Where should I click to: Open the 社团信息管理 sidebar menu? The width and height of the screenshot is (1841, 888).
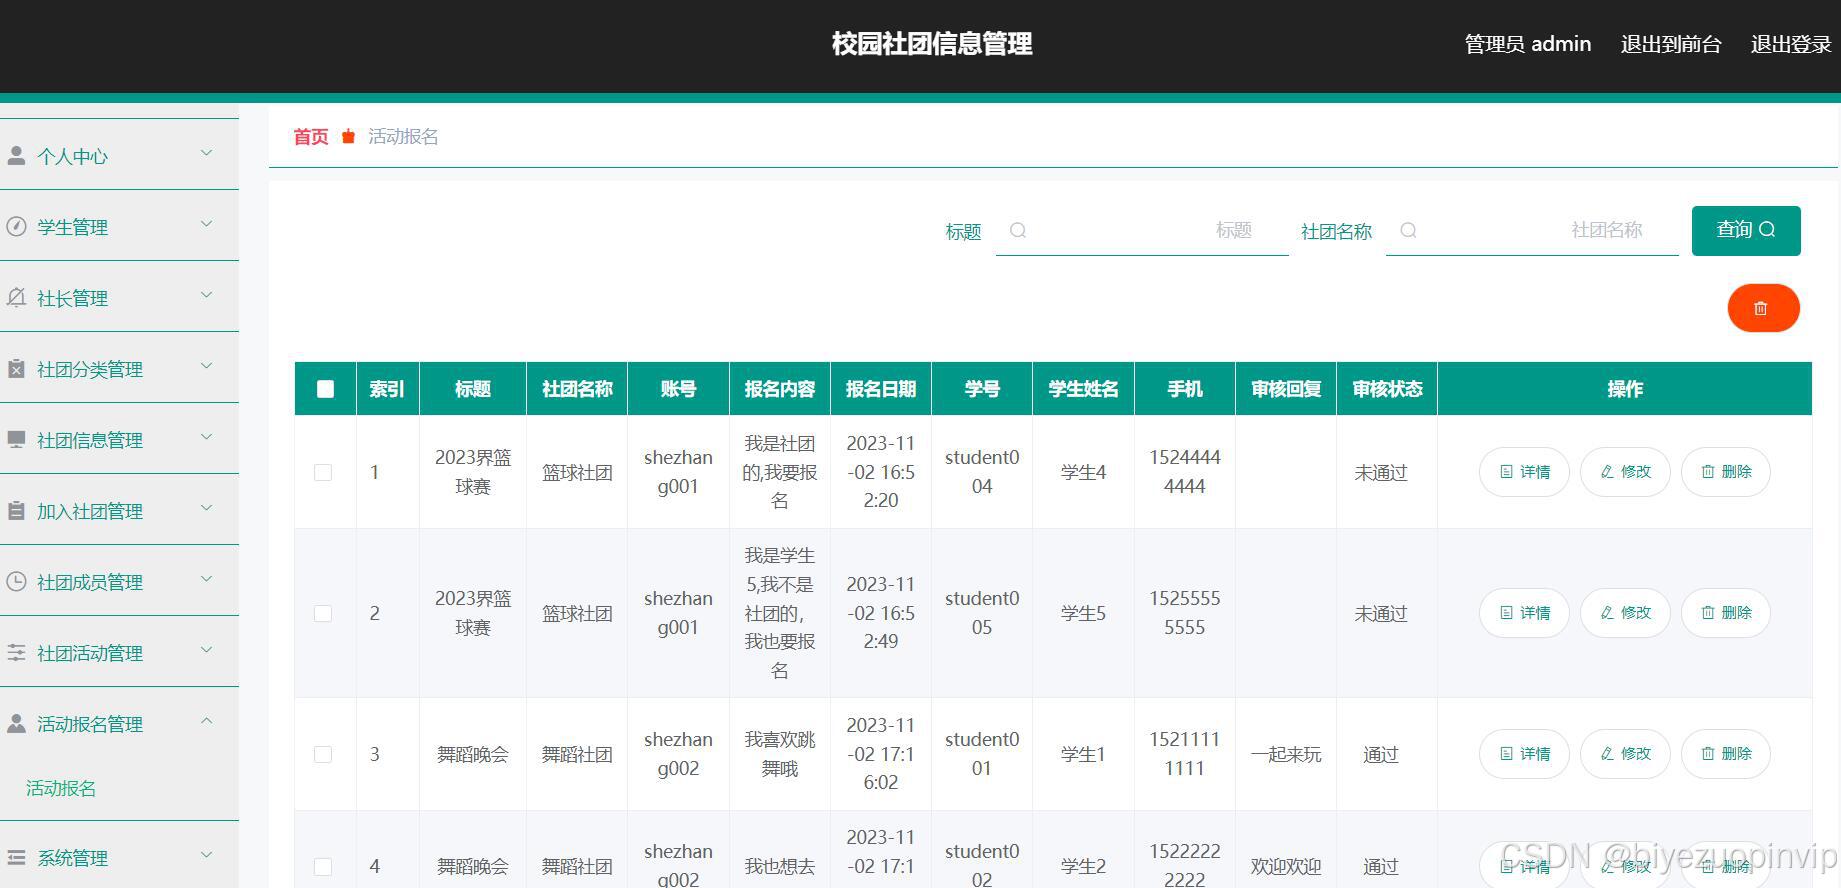(119, 439)
